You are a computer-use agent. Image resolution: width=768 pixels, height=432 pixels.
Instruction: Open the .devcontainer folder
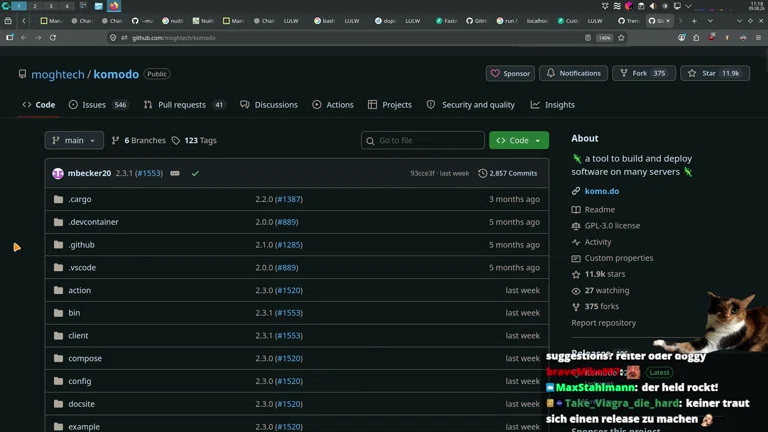(x=94, y=222)
